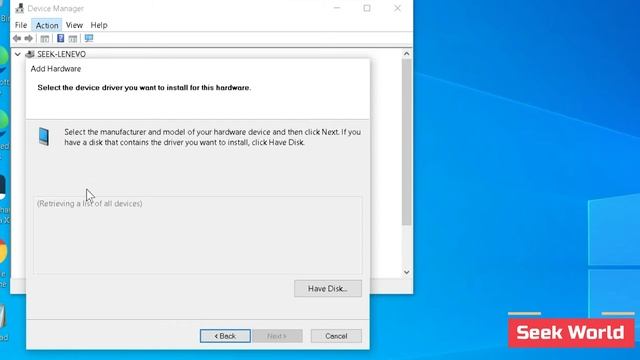Image resolution: width=640 pixels, height=360 pixels.
Task: Click the Device Manager title bar icon
Action: (20, 8)
